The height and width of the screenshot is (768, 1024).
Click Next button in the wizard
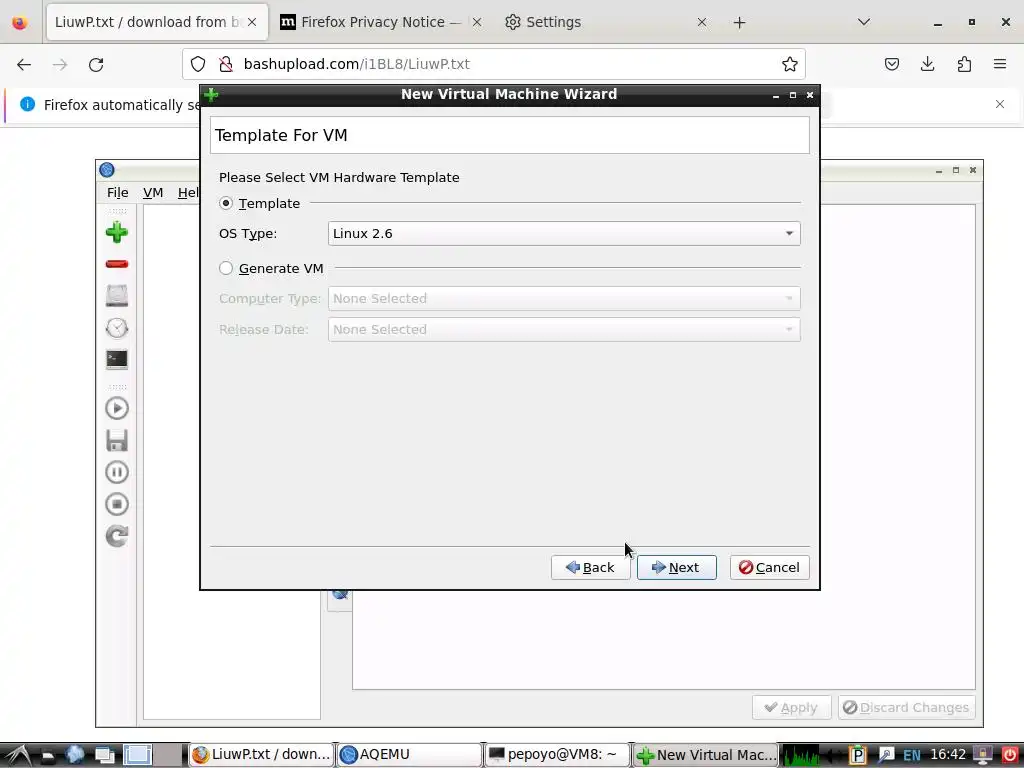(x=677, y=567)
